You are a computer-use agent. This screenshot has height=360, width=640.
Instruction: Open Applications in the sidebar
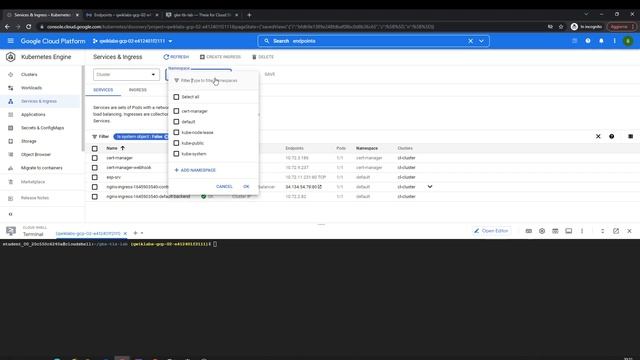(33, 115)
